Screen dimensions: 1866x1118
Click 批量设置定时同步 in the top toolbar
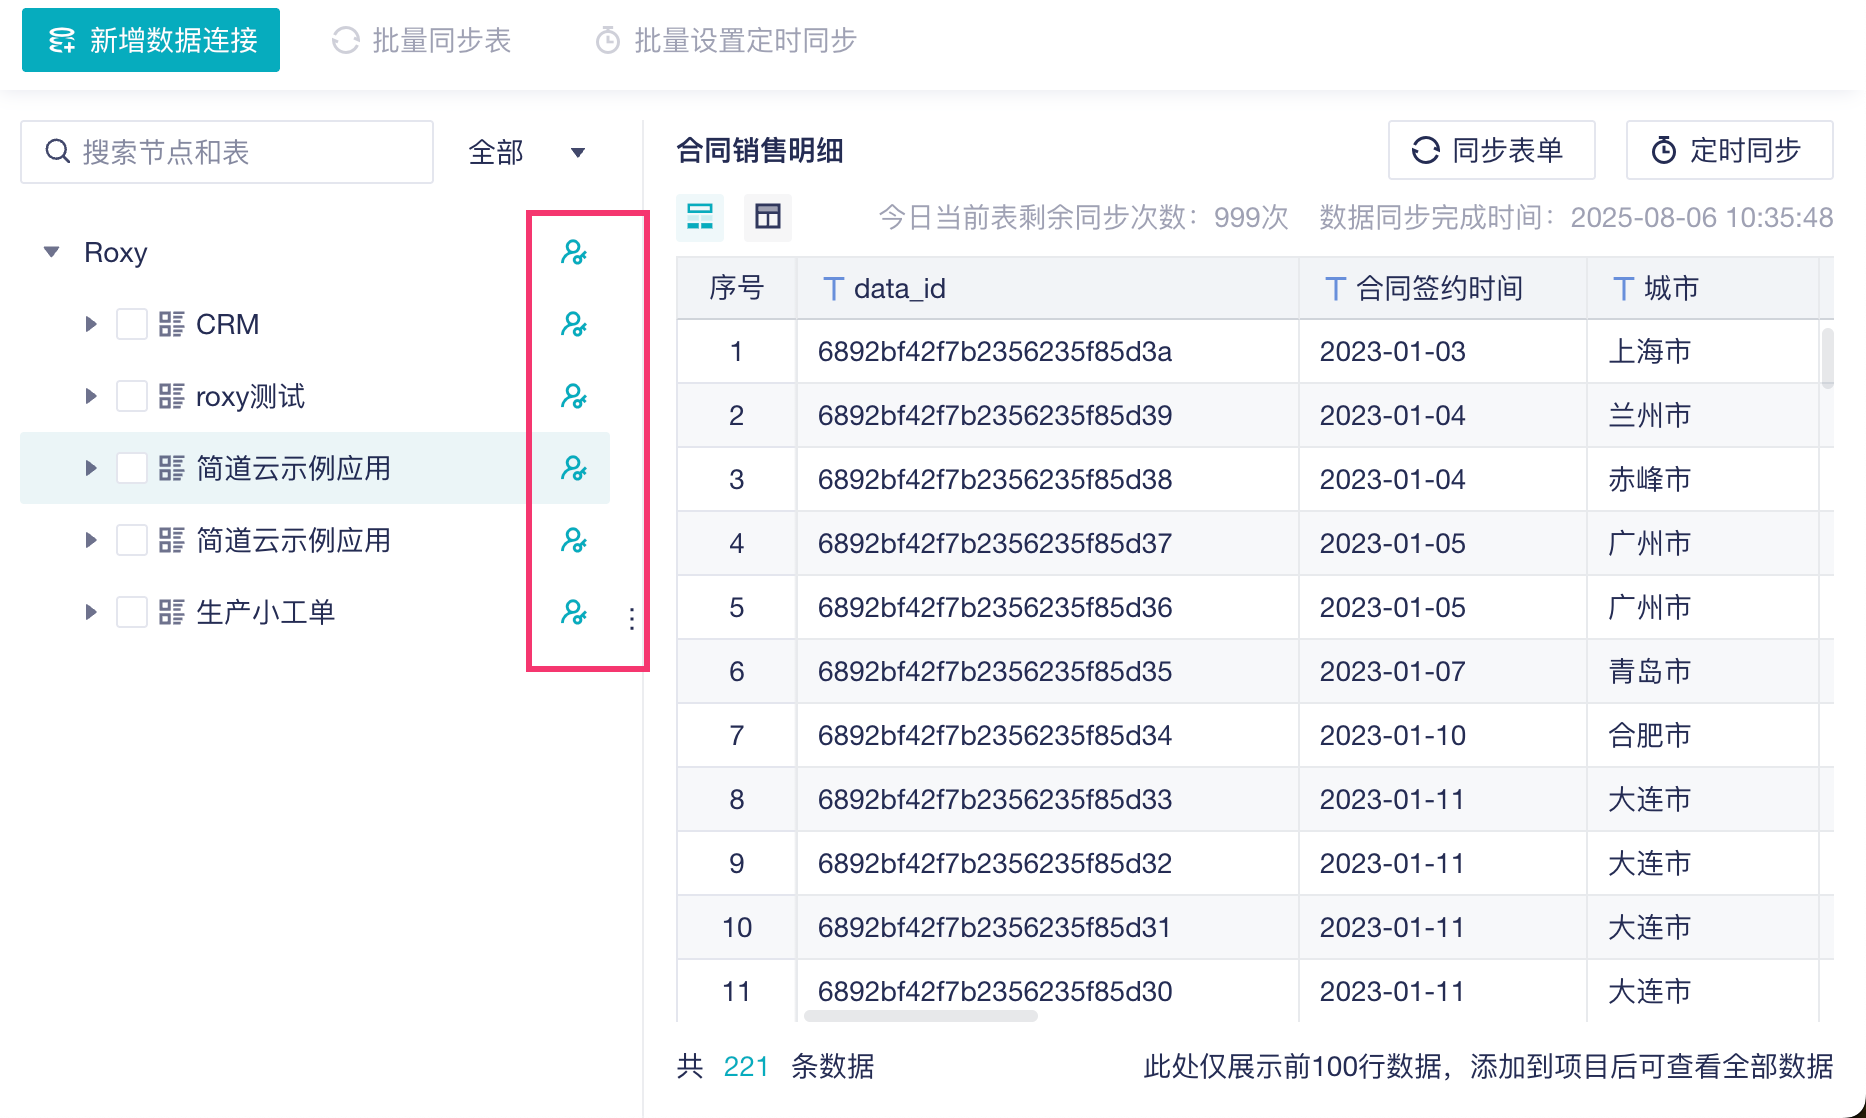point(727,40)
